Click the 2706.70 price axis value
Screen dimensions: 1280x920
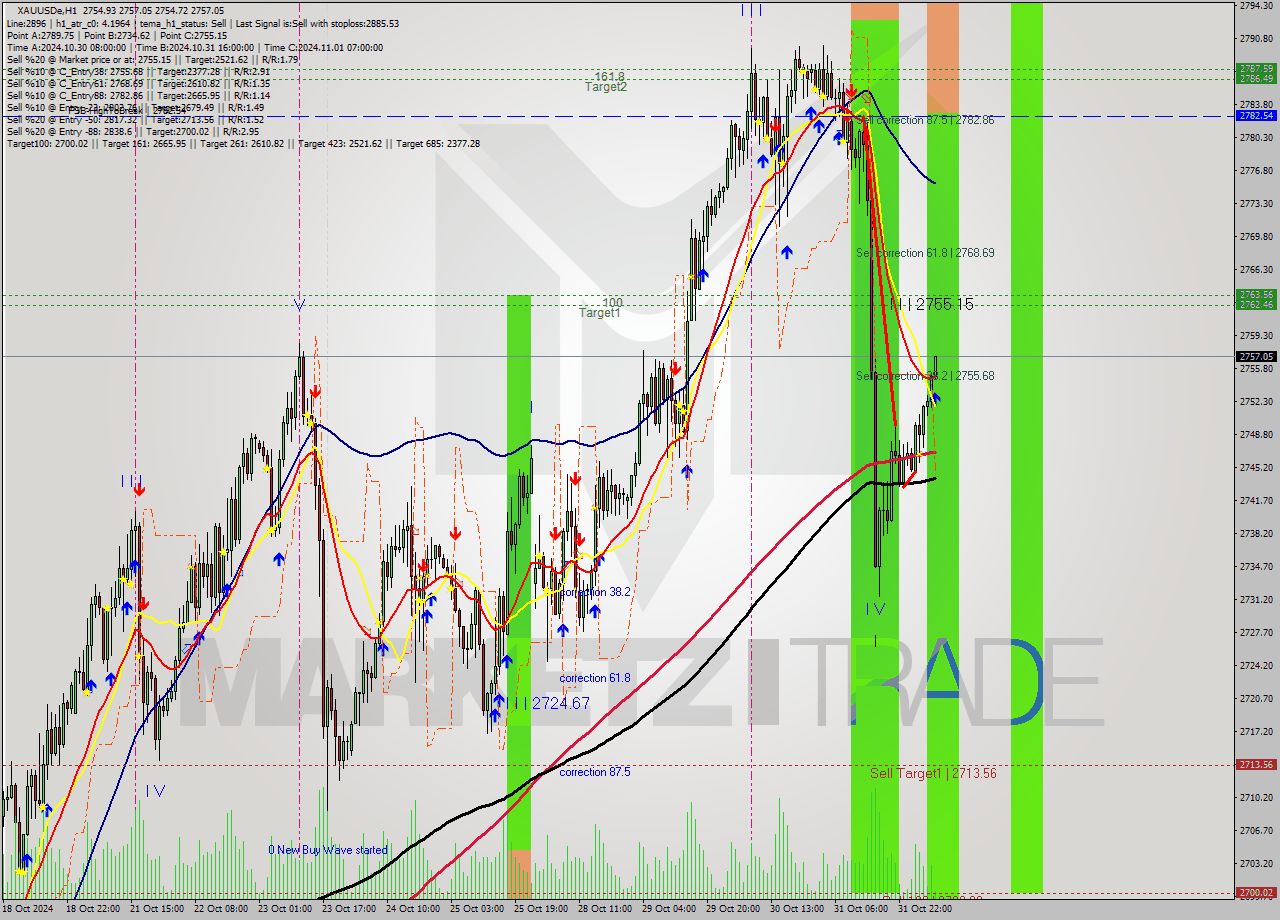(1256, 831)
